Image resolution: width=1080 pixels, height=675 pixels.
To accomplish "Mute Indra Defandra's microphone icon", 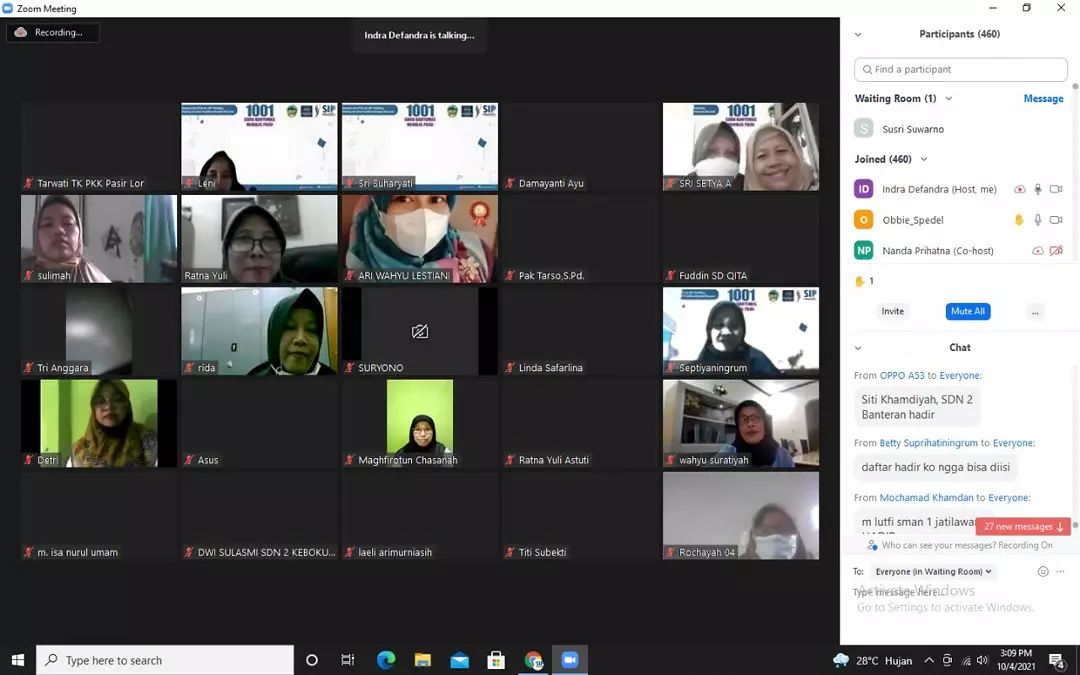I will click(1038, 189).
